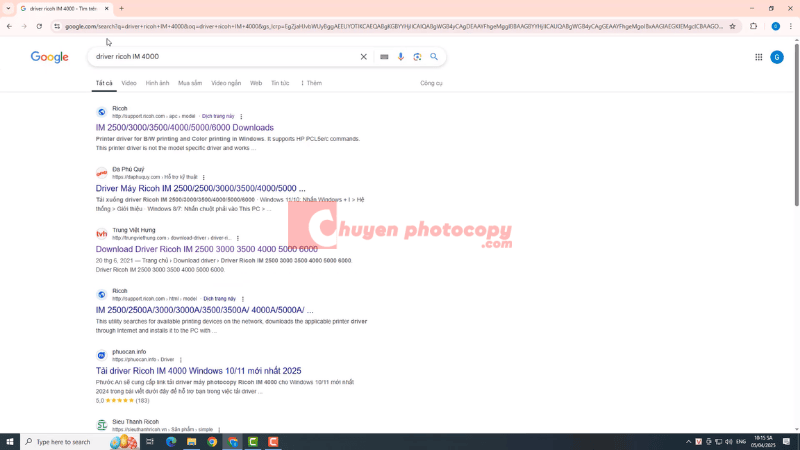Open a new browser tab
Viewport: 800px width, 450px height.
pyautogui.click(x=121, y=8)
